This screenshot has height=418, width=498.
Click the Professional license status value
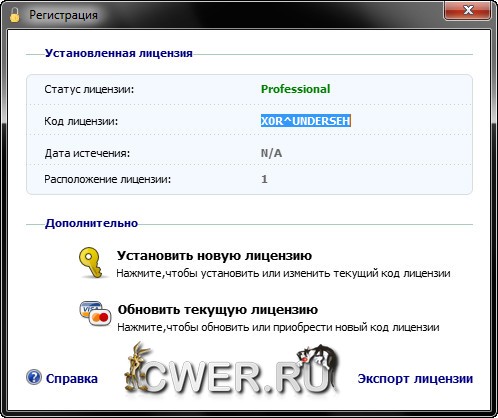coord(295,89)
